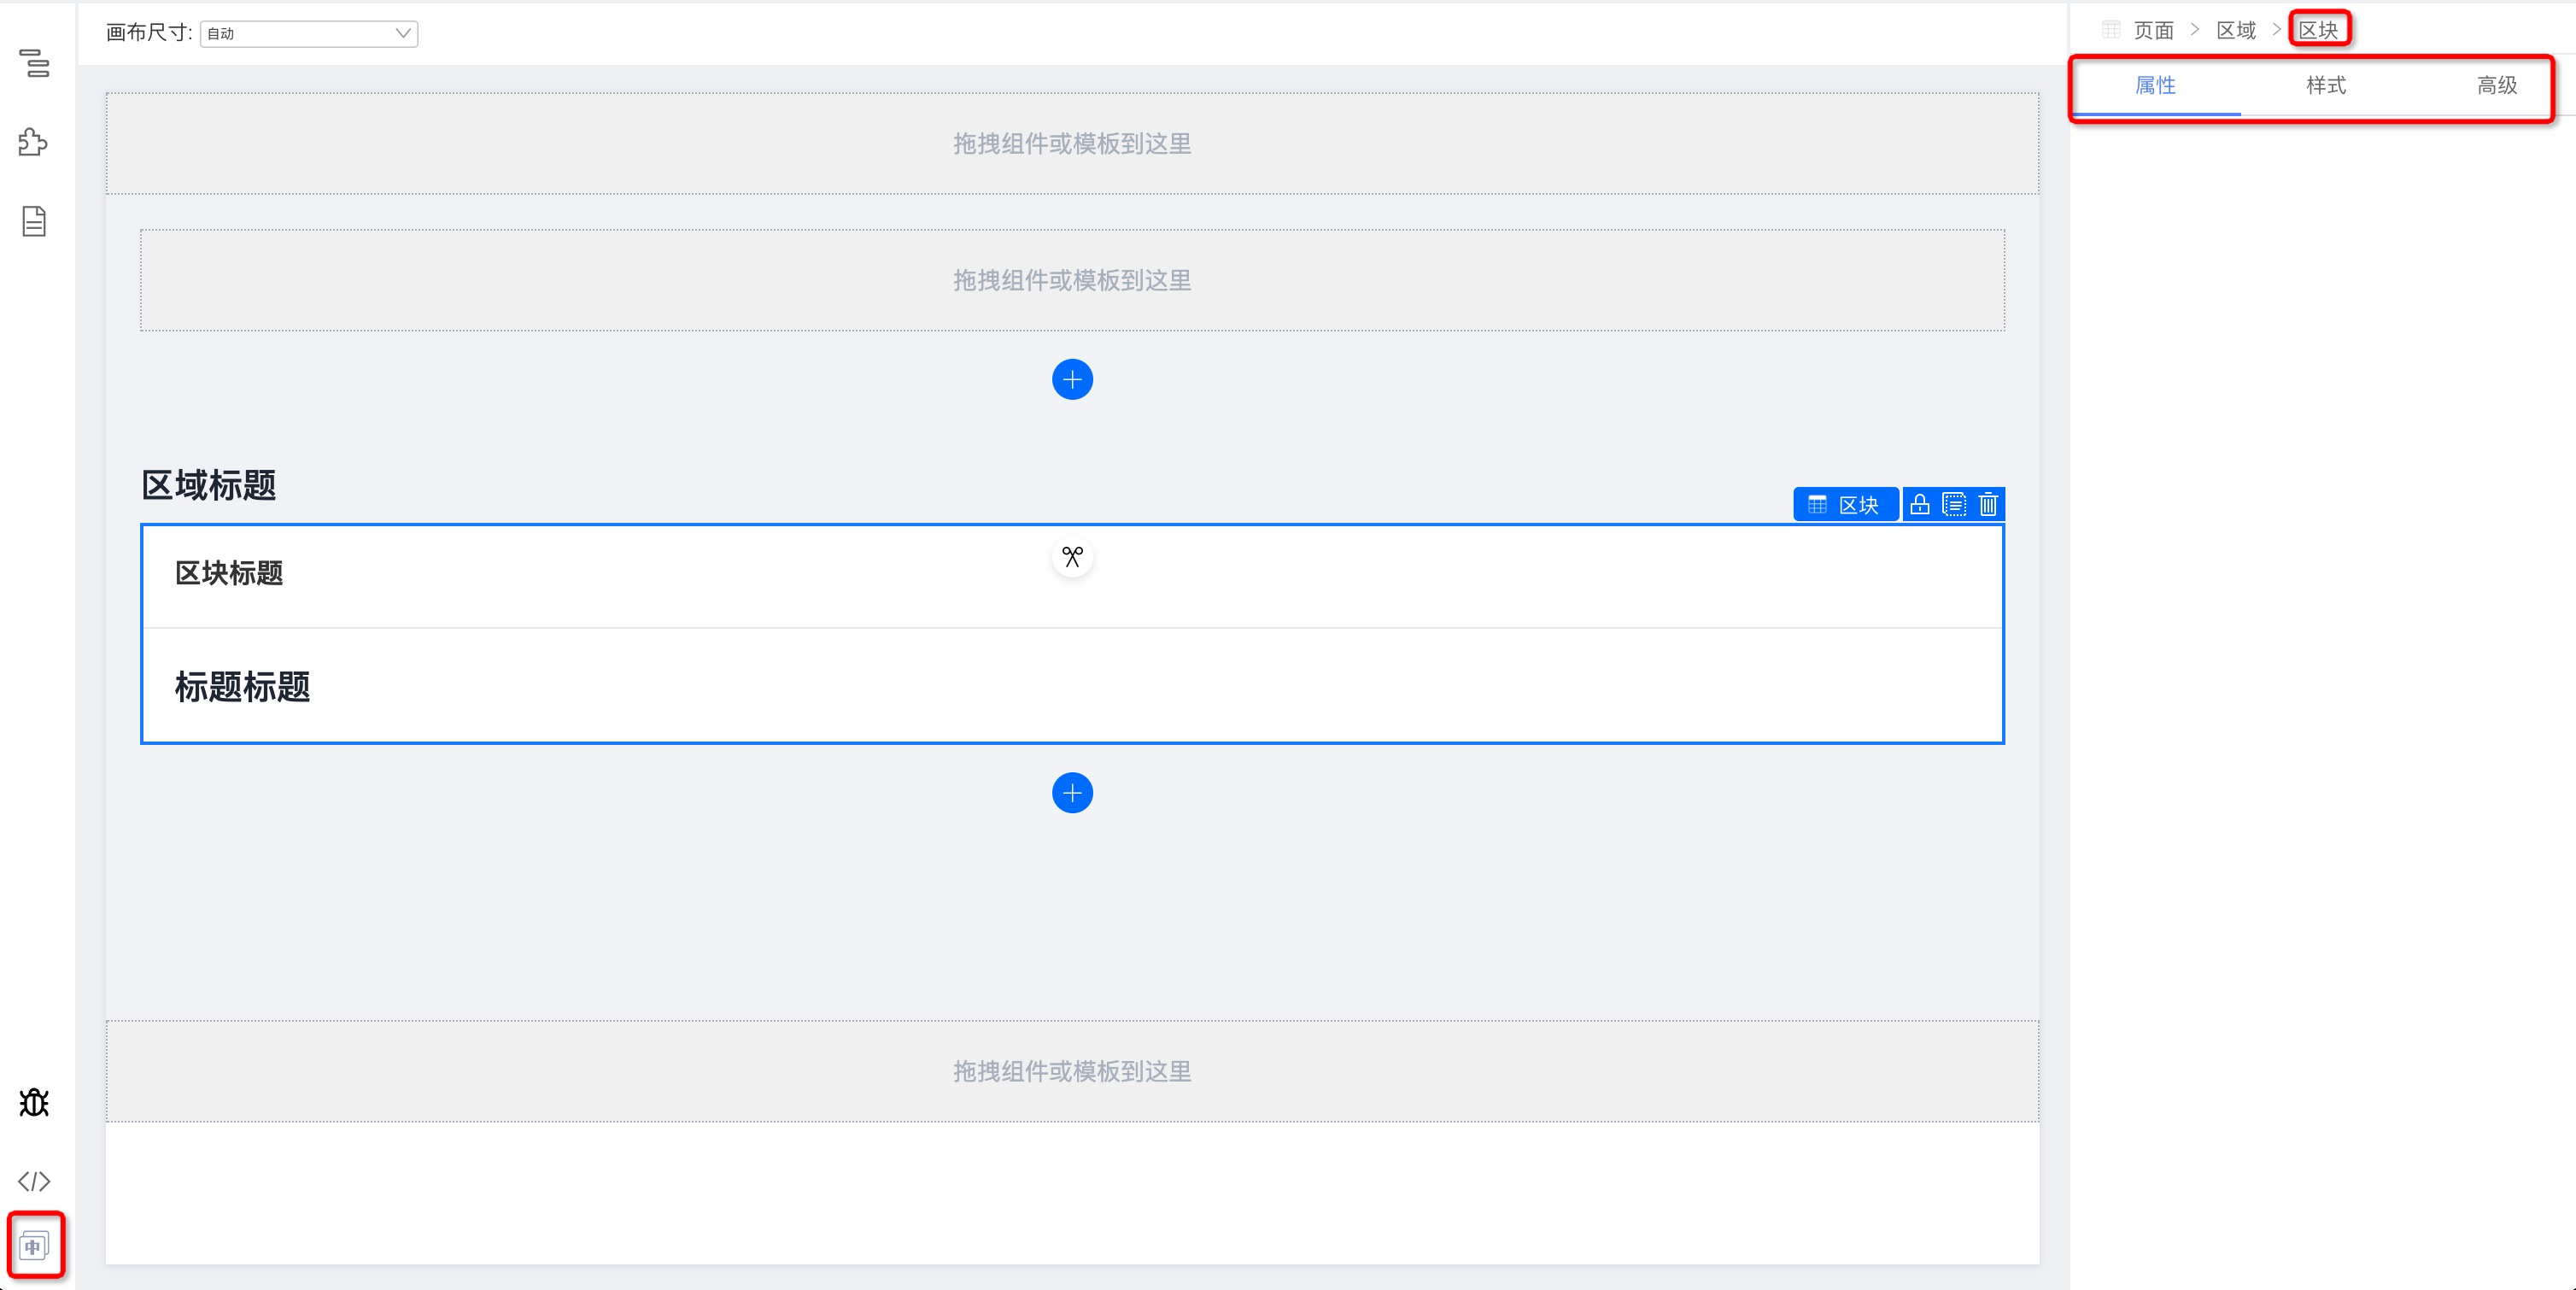Open the Chinese language switch icon
Screen dimensions: 2576x1290
34,1246
